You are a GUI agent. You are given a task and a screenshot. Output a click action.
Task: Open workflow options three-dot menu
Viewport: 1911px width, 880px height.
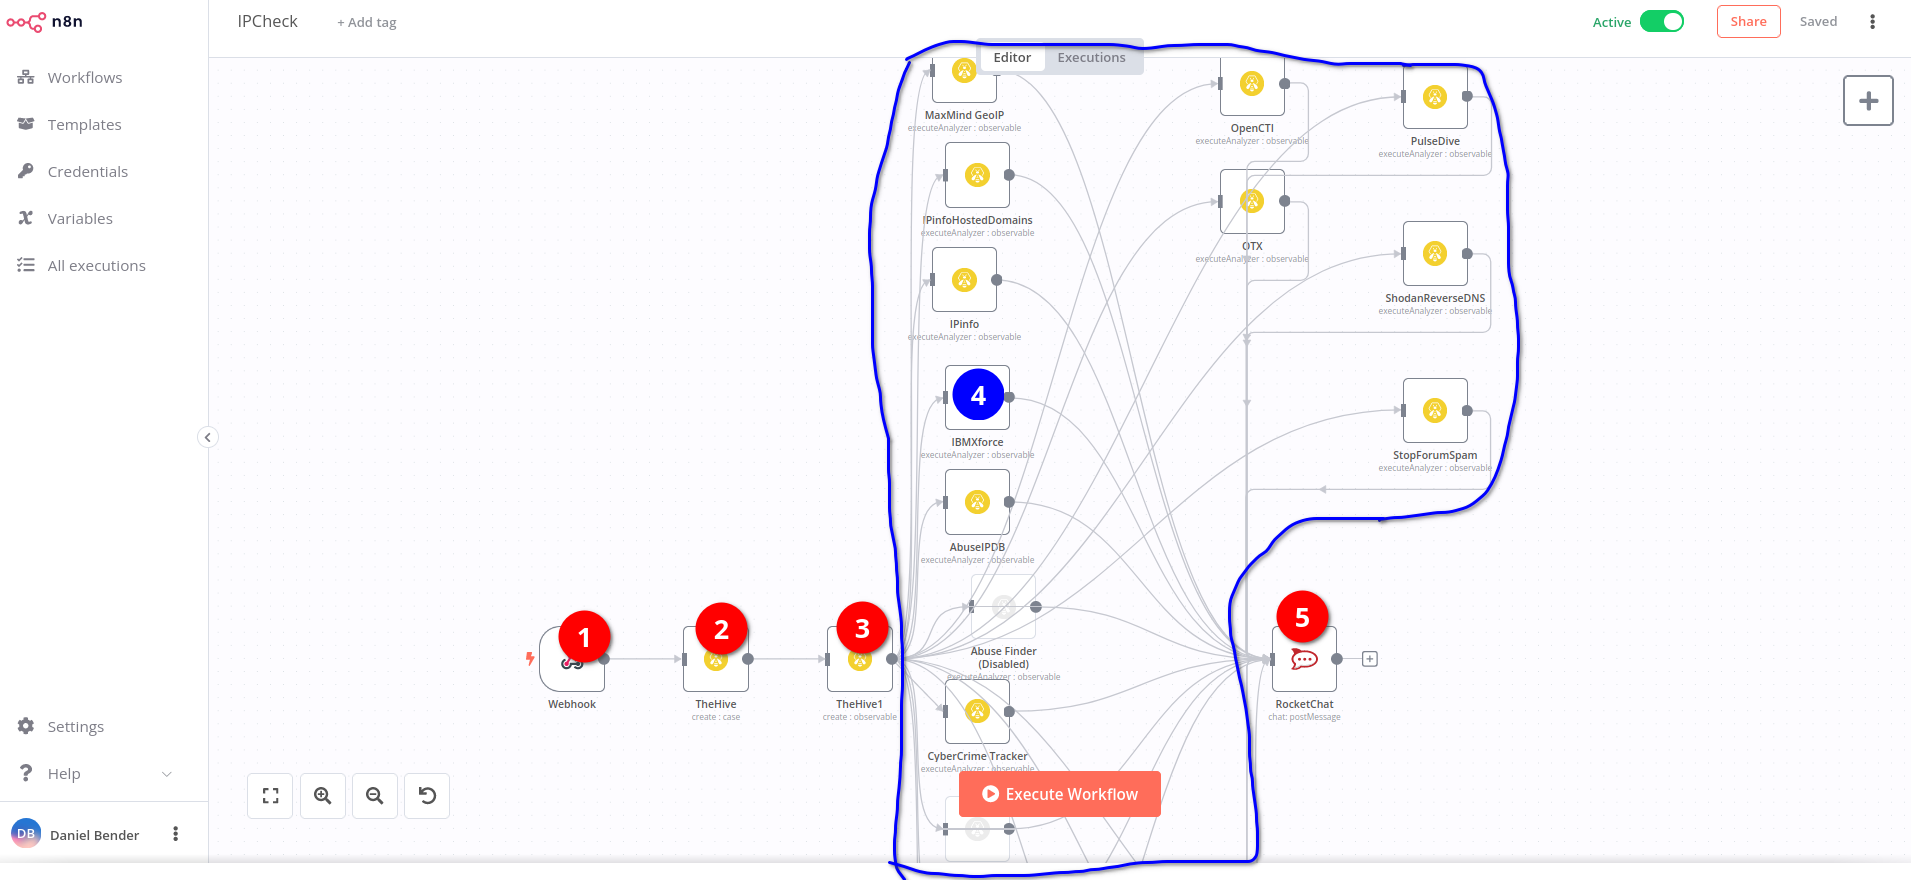click(1872, 22)
